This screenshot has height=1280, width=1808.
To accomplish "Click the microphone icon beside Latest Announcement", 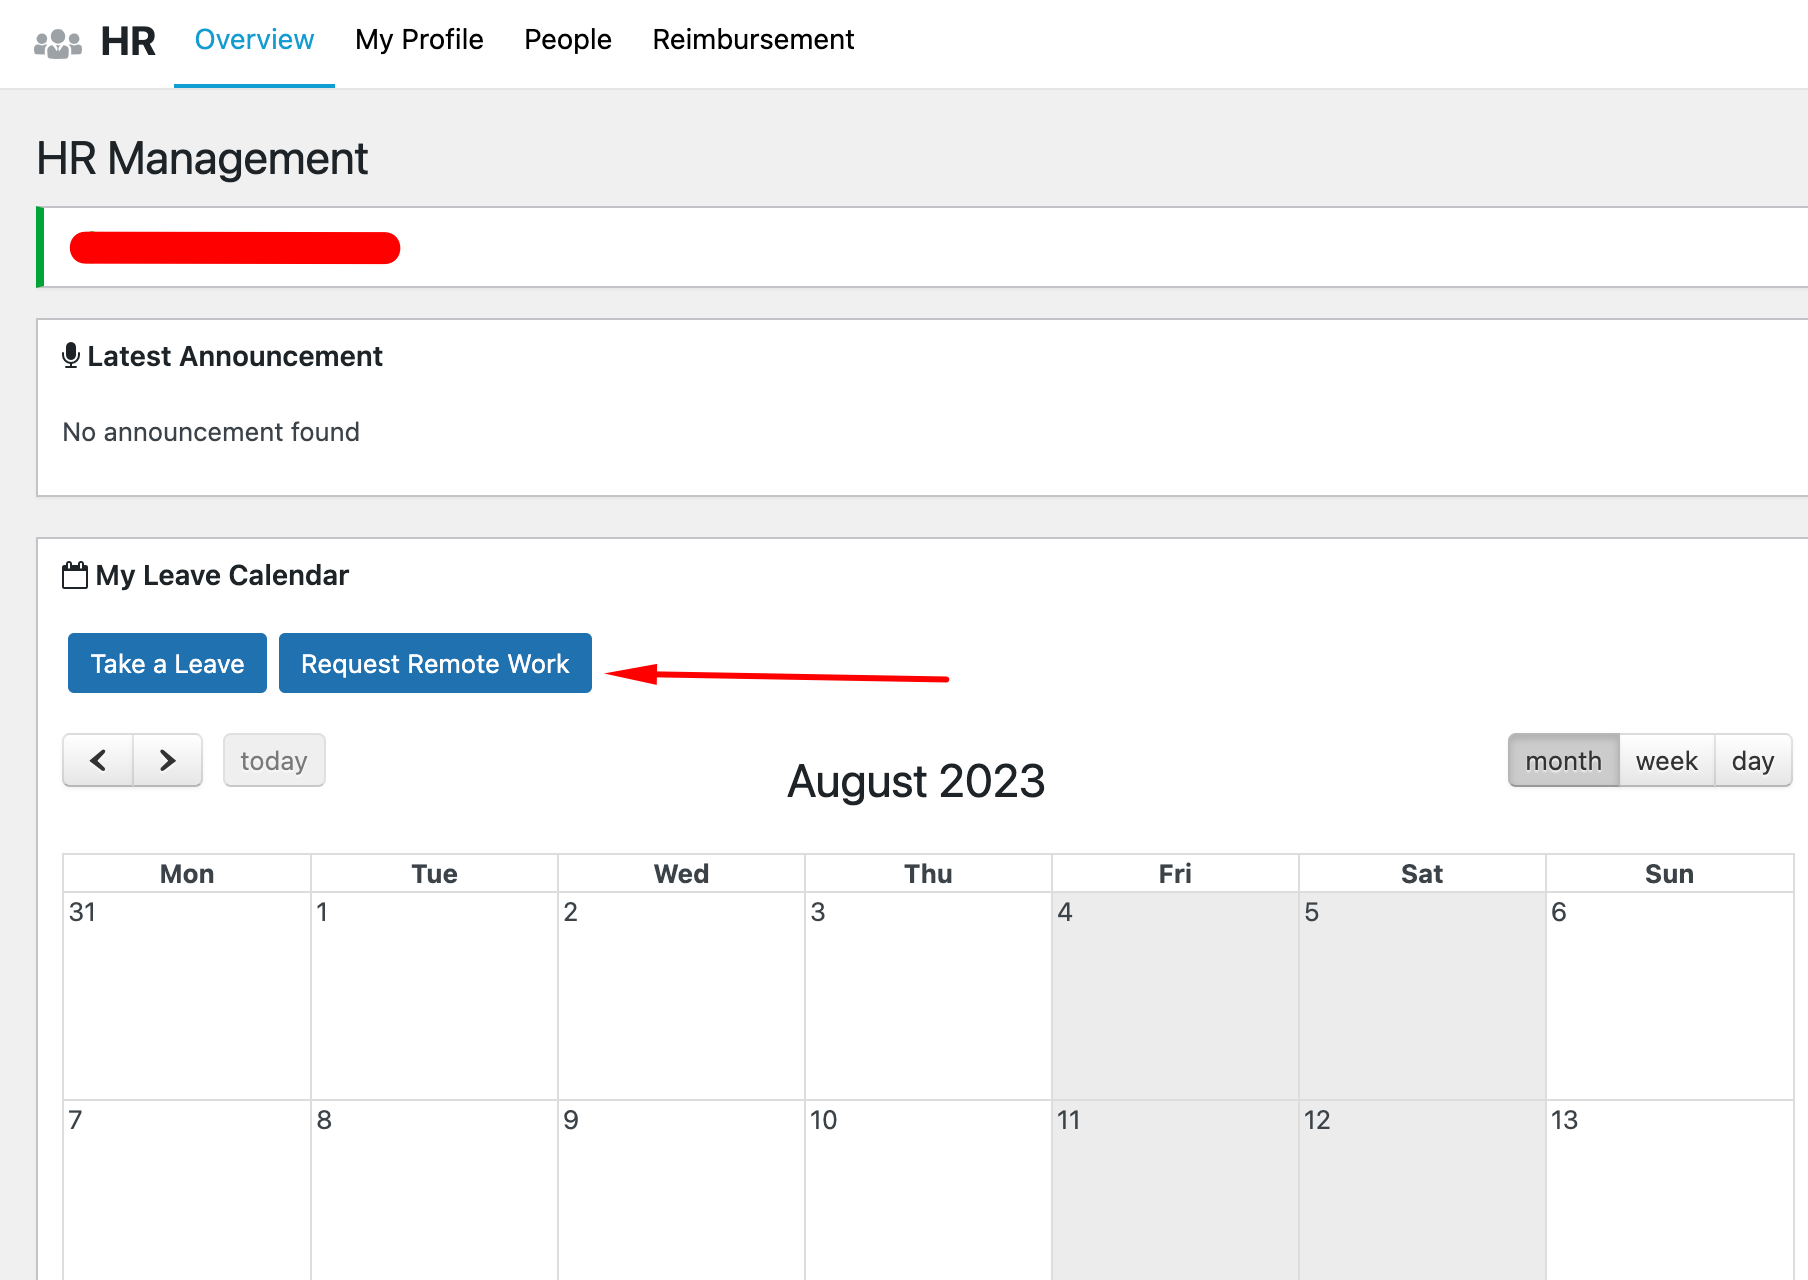I will [x=71, y=355].
